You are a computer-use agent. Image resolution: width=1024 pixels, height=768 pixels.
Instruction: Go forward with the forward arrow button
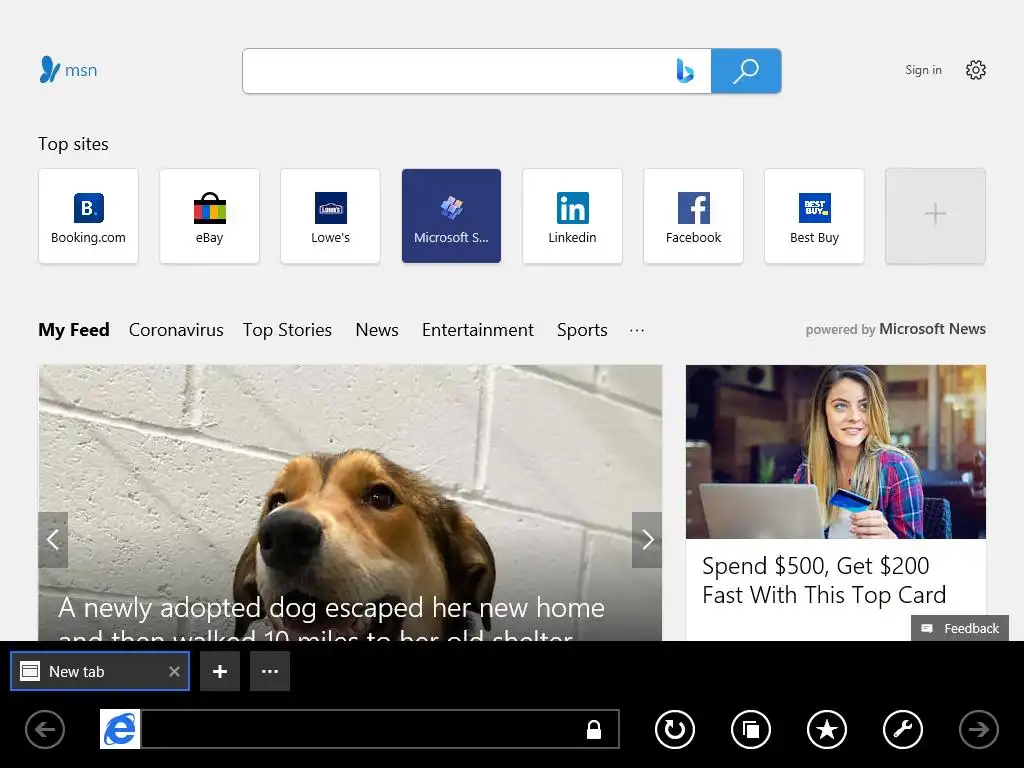click(x=979, y=729)
